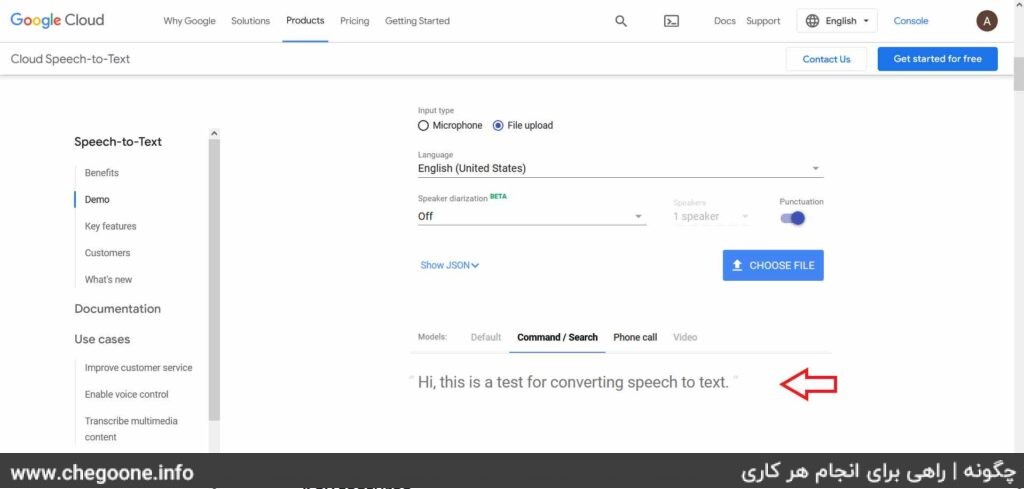Click Get started for free button

[937, 59]
